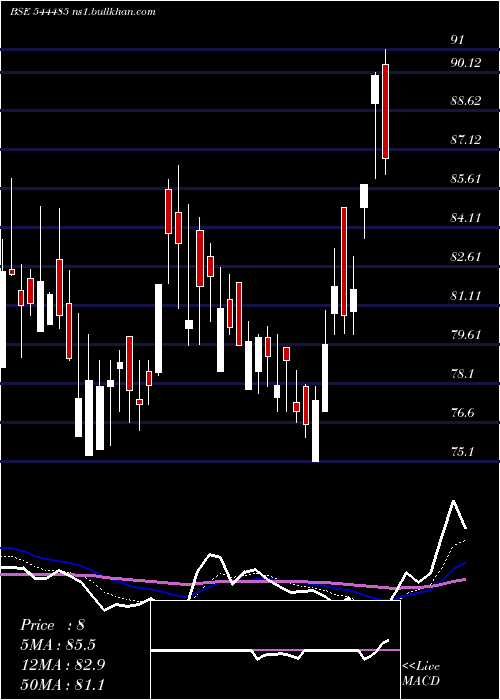
Task: Click the white MACD line peak at right
Action: [454, 501]
